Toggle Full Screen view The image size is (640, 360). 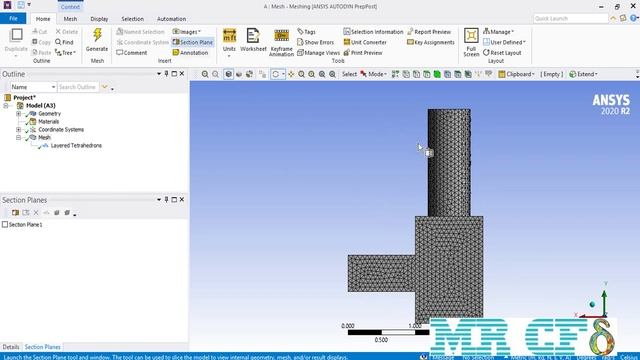471,42
